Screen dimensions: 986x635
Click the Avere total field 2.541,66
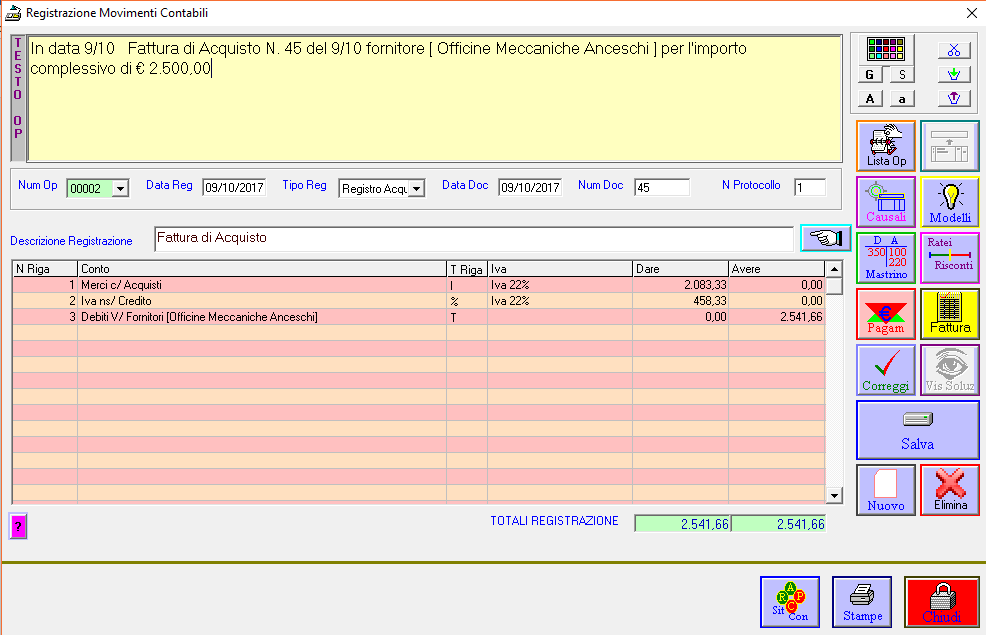point(778,524)
